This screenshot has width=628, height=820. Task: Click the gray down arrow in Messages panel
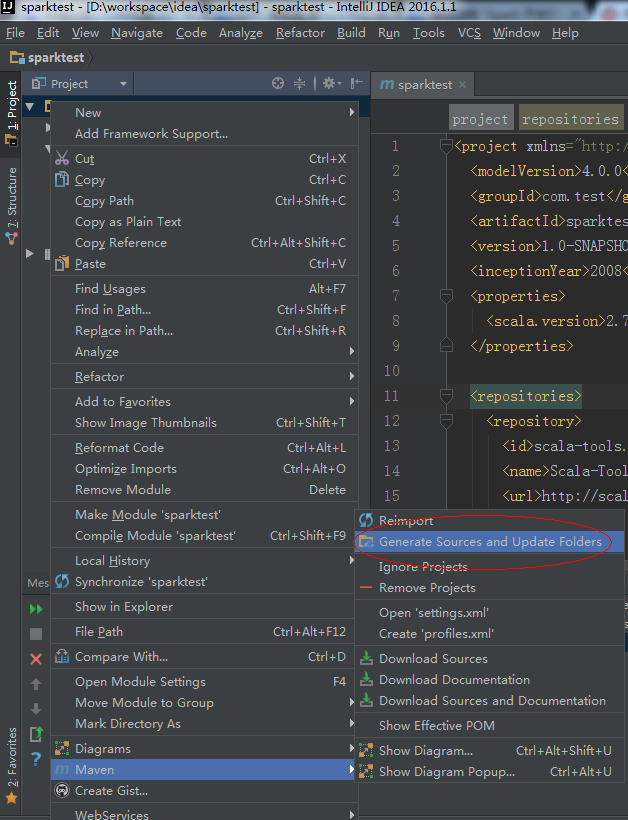tap(36, 709)
